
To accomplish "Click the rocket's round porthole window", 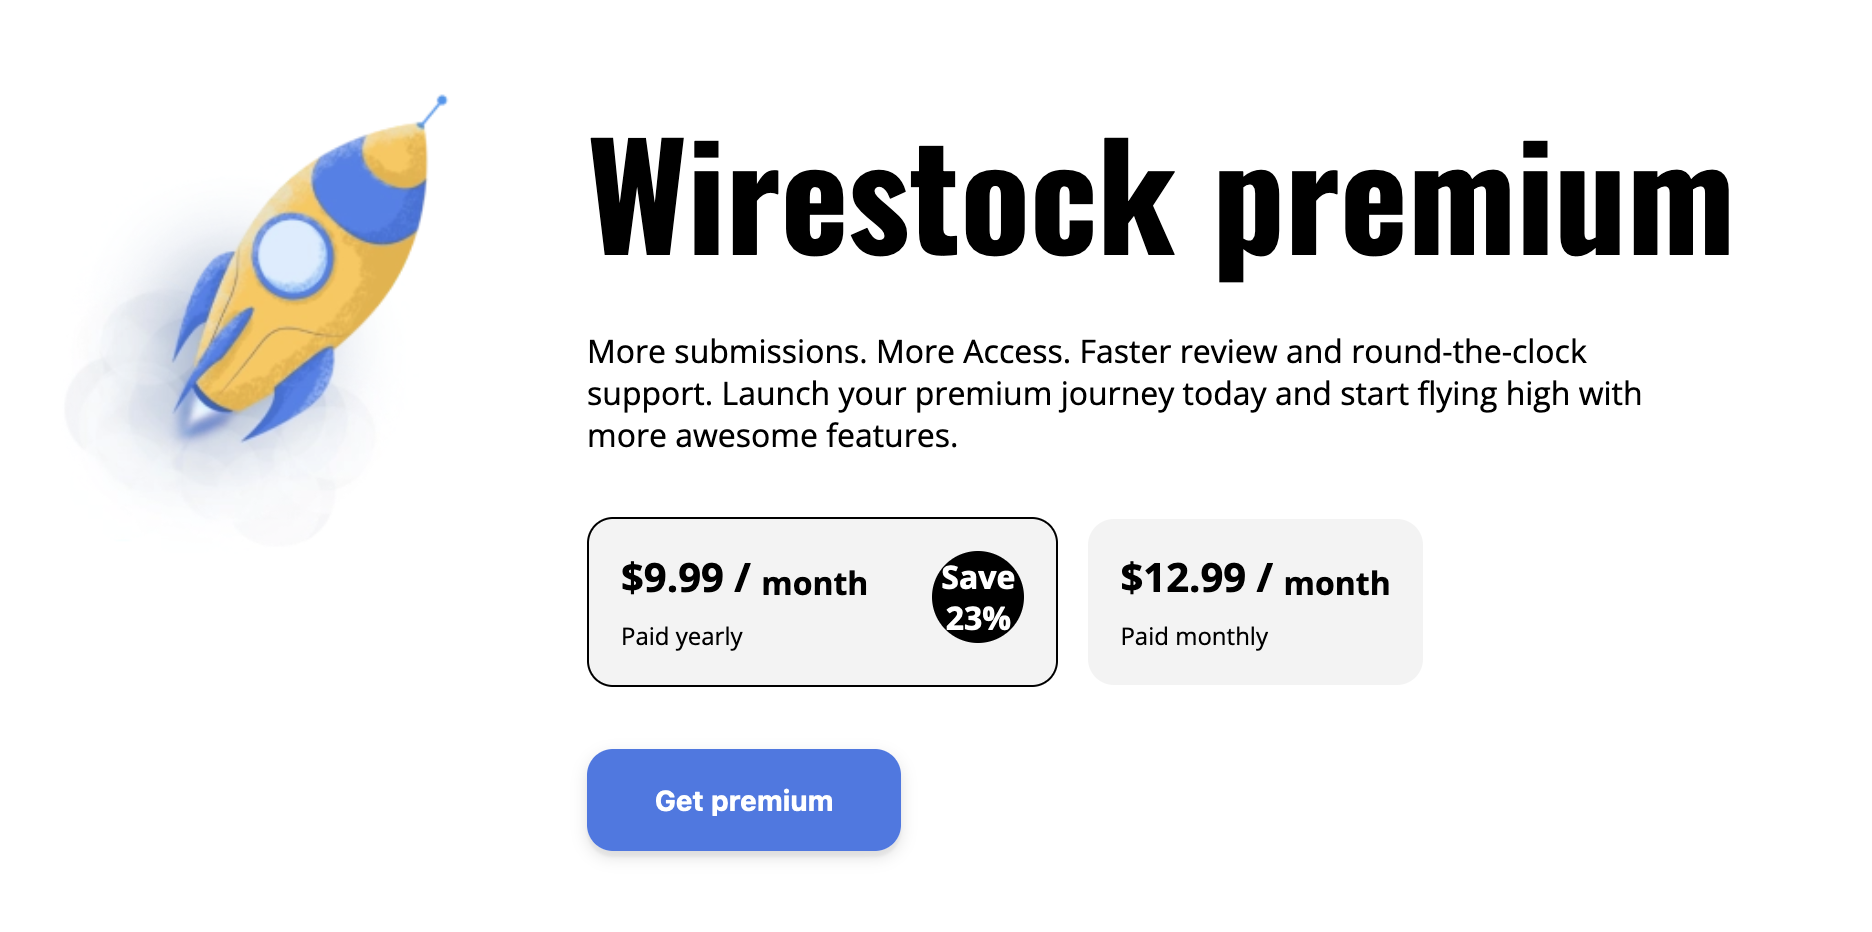I will [293, 255].
